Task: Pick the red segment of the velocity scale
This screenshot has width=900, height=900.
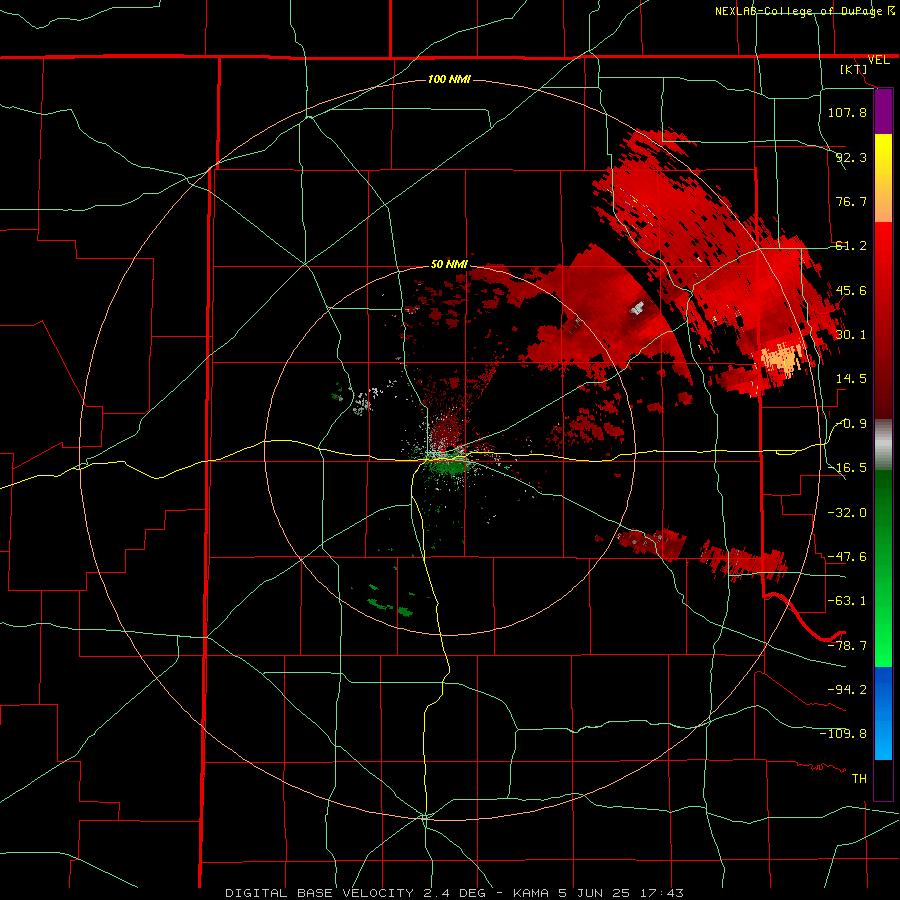Action: coord(883,320)
